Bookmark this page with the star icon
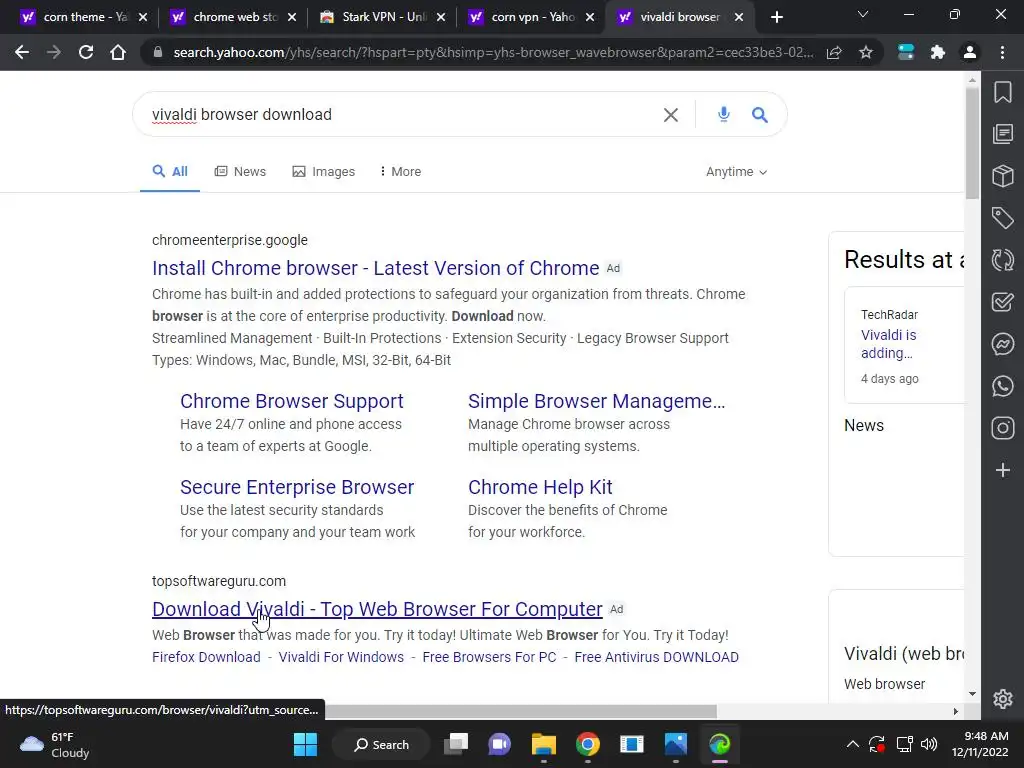Image resolution: width=1024 pixels, height=768 pixels. click(866, 52)
